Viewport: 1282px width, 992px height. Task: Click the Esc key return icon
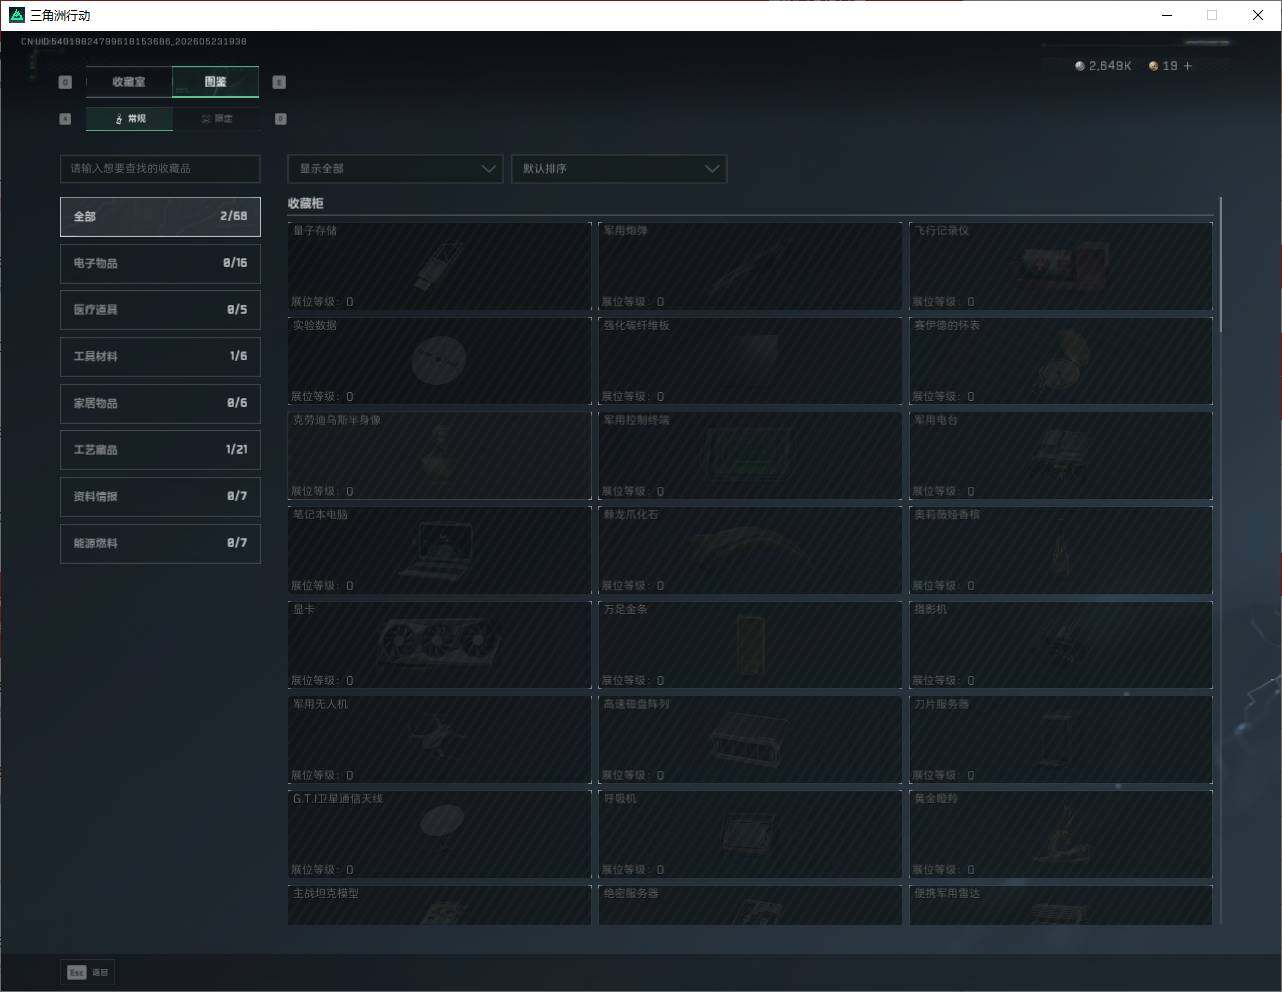[77, 972]
